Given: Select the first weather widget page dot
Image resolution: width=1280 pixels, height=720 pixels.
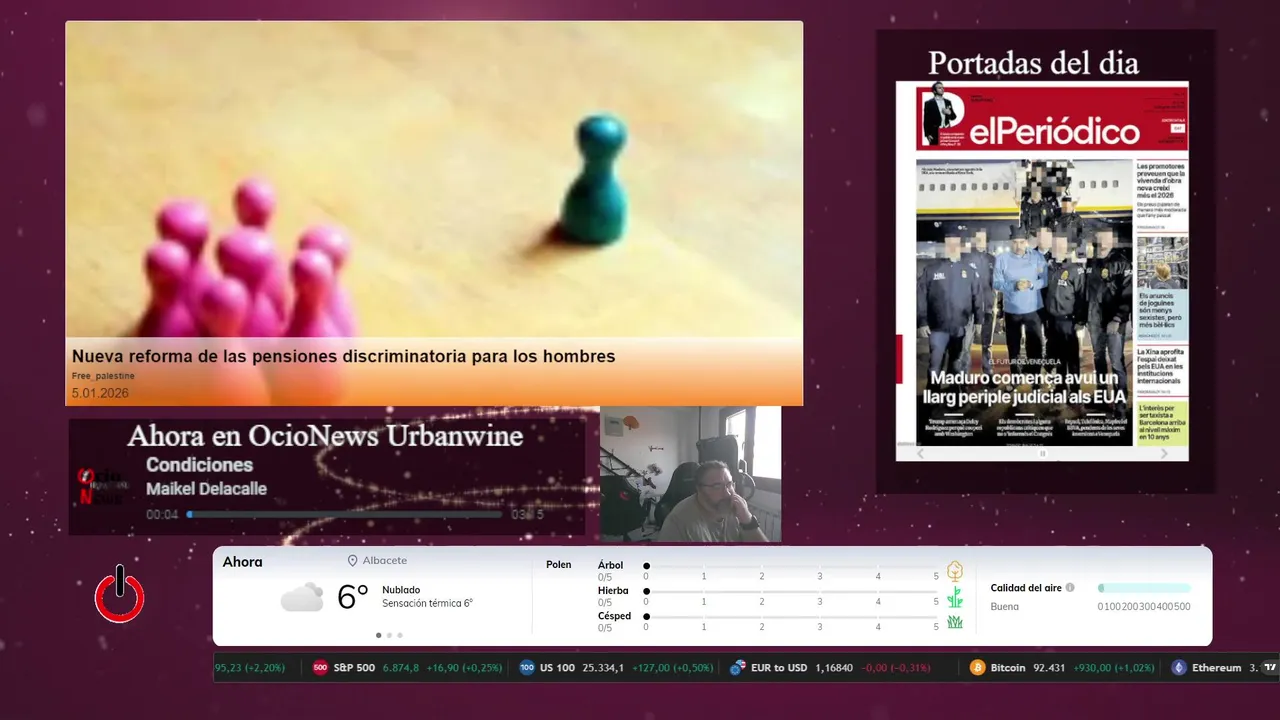Looking at the screenshot, I should pyautogui.click(x=378, y=635).
